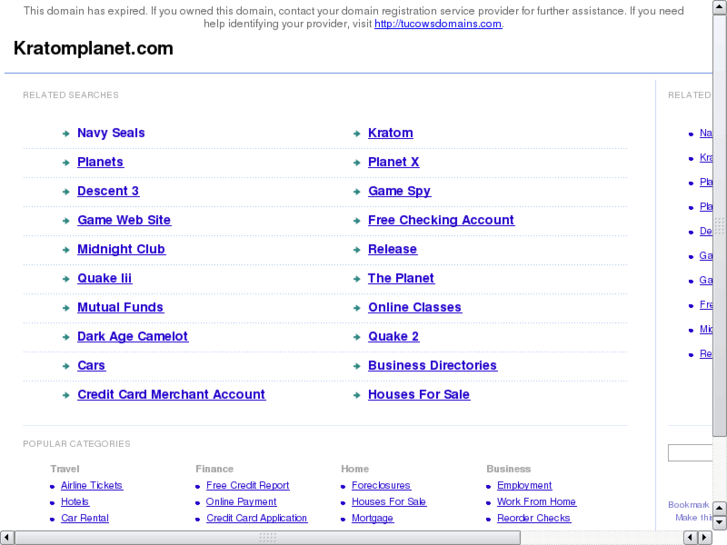Click the Release link
727x545 pixels.
[392, 250]
